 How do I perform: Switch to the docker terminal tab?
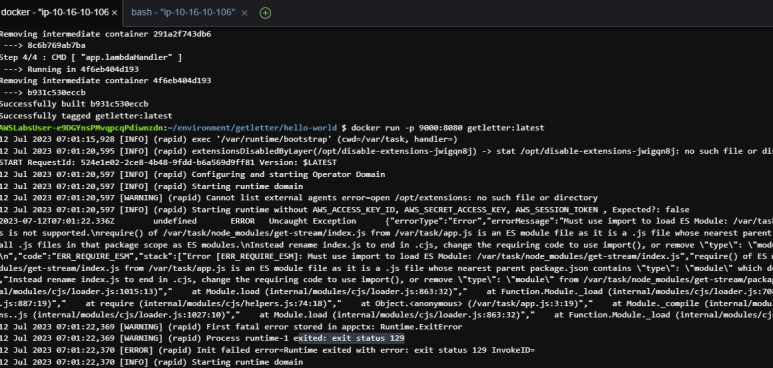[x=54, y=12]
